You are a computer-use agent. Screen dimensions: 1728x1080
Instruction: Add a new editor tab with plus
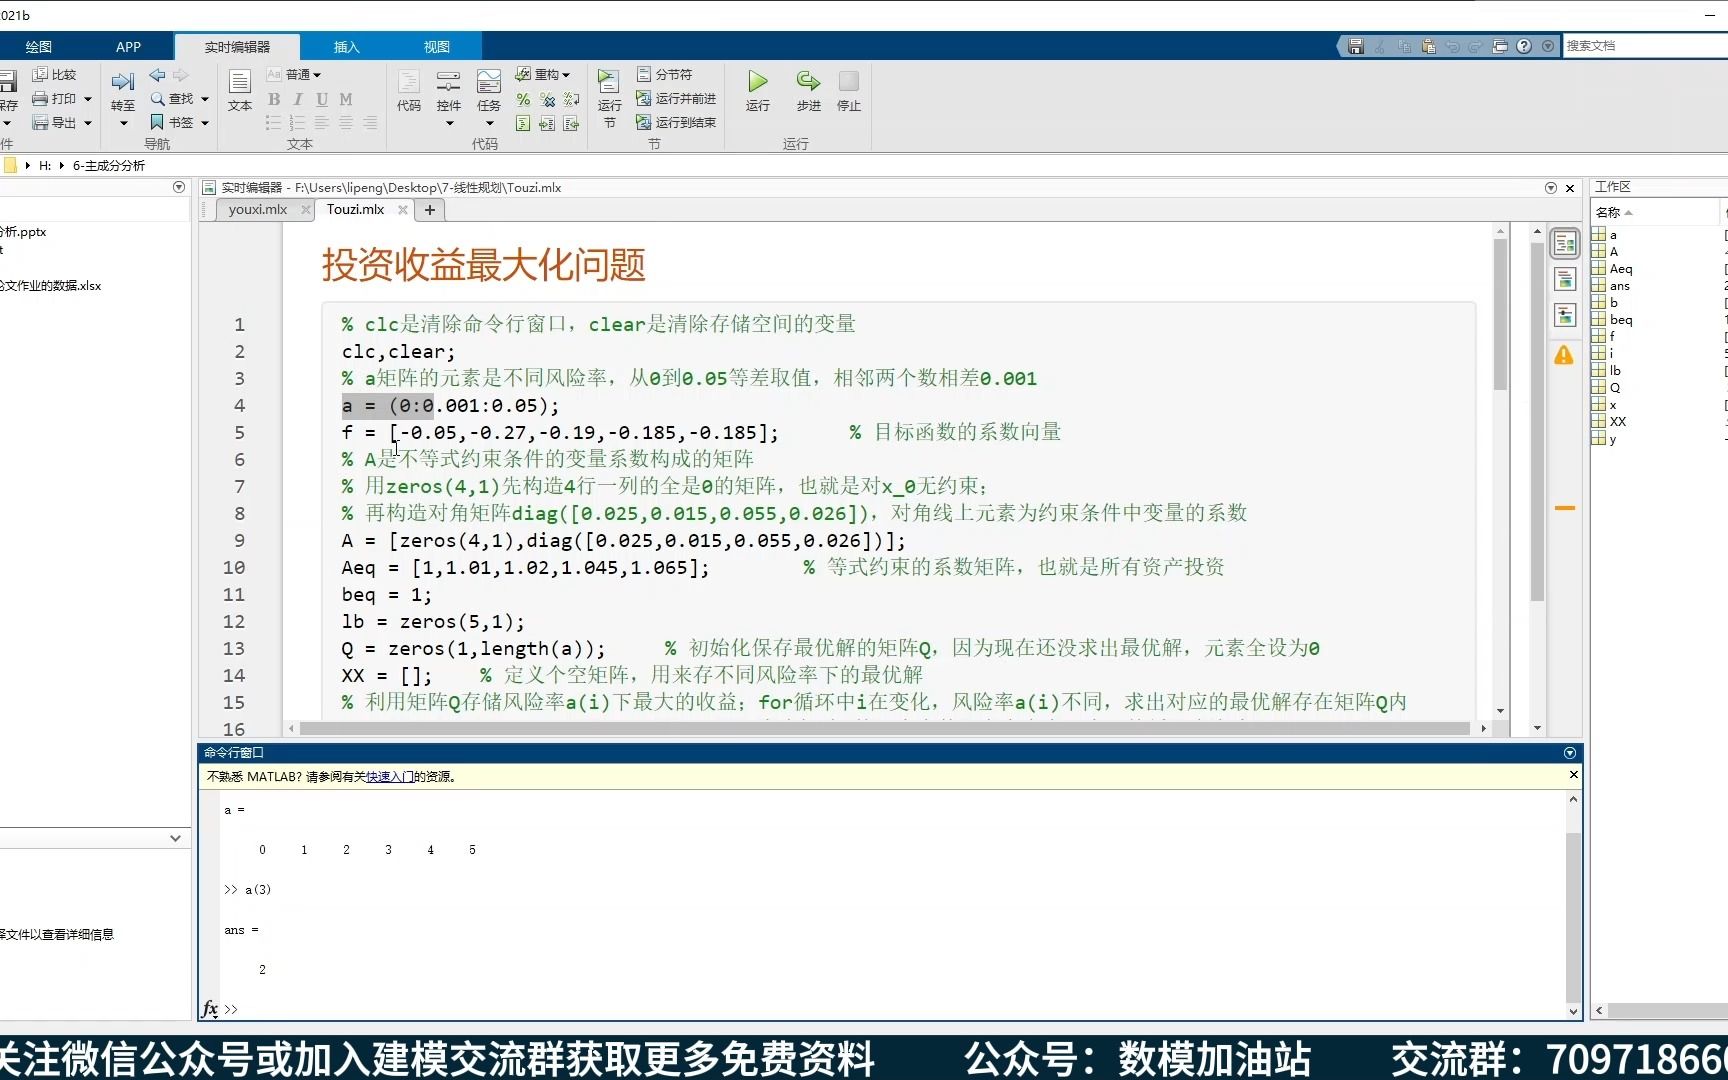coord(430,210)
